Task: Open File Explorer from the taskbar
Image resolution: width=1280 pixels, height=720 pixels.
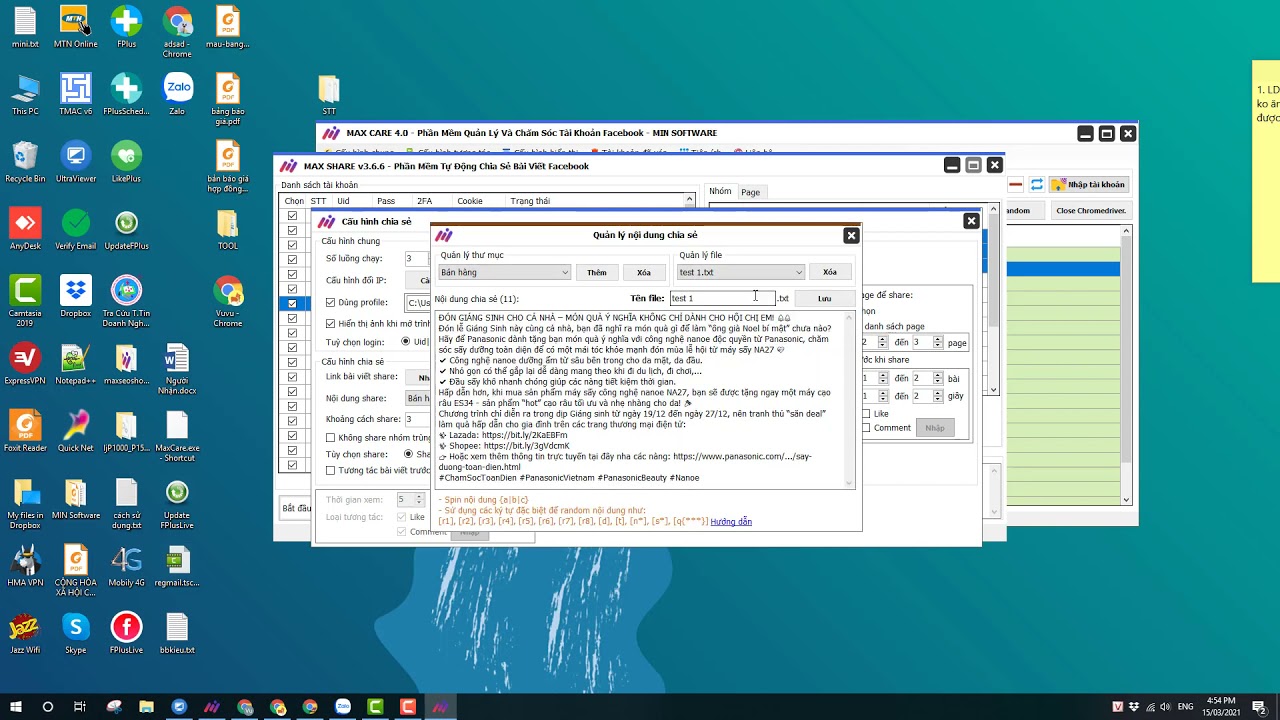Action: coord(146,707)
